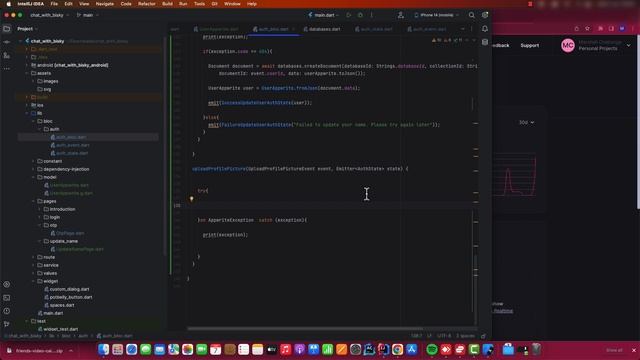The image size is (640, 360).
Task: Open the Services tool window icon
Action: point(7,284)
